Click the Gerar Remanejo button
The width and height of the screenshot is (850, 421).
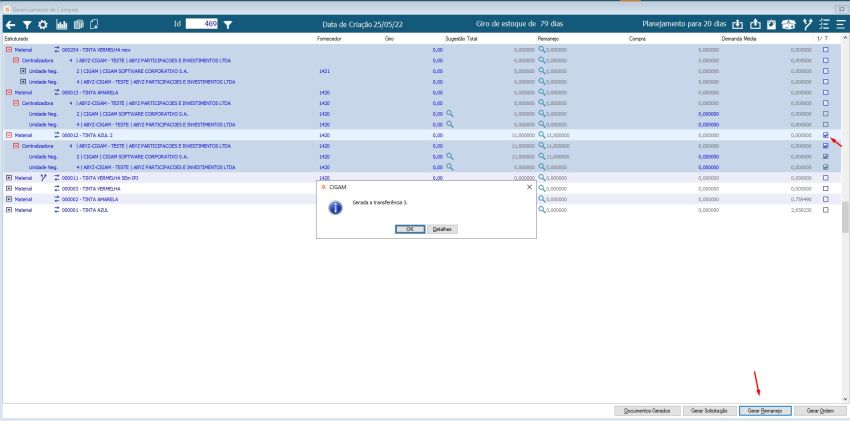pyautogui.click(x=765, y=411)
